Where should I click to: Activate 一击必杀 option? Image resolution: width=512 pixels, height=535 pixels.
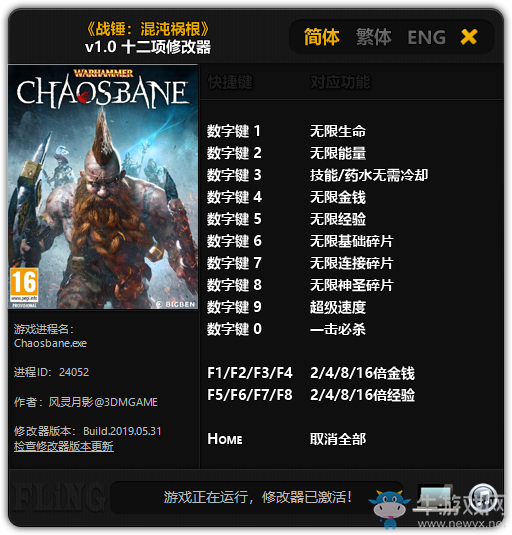coord(338,329)
